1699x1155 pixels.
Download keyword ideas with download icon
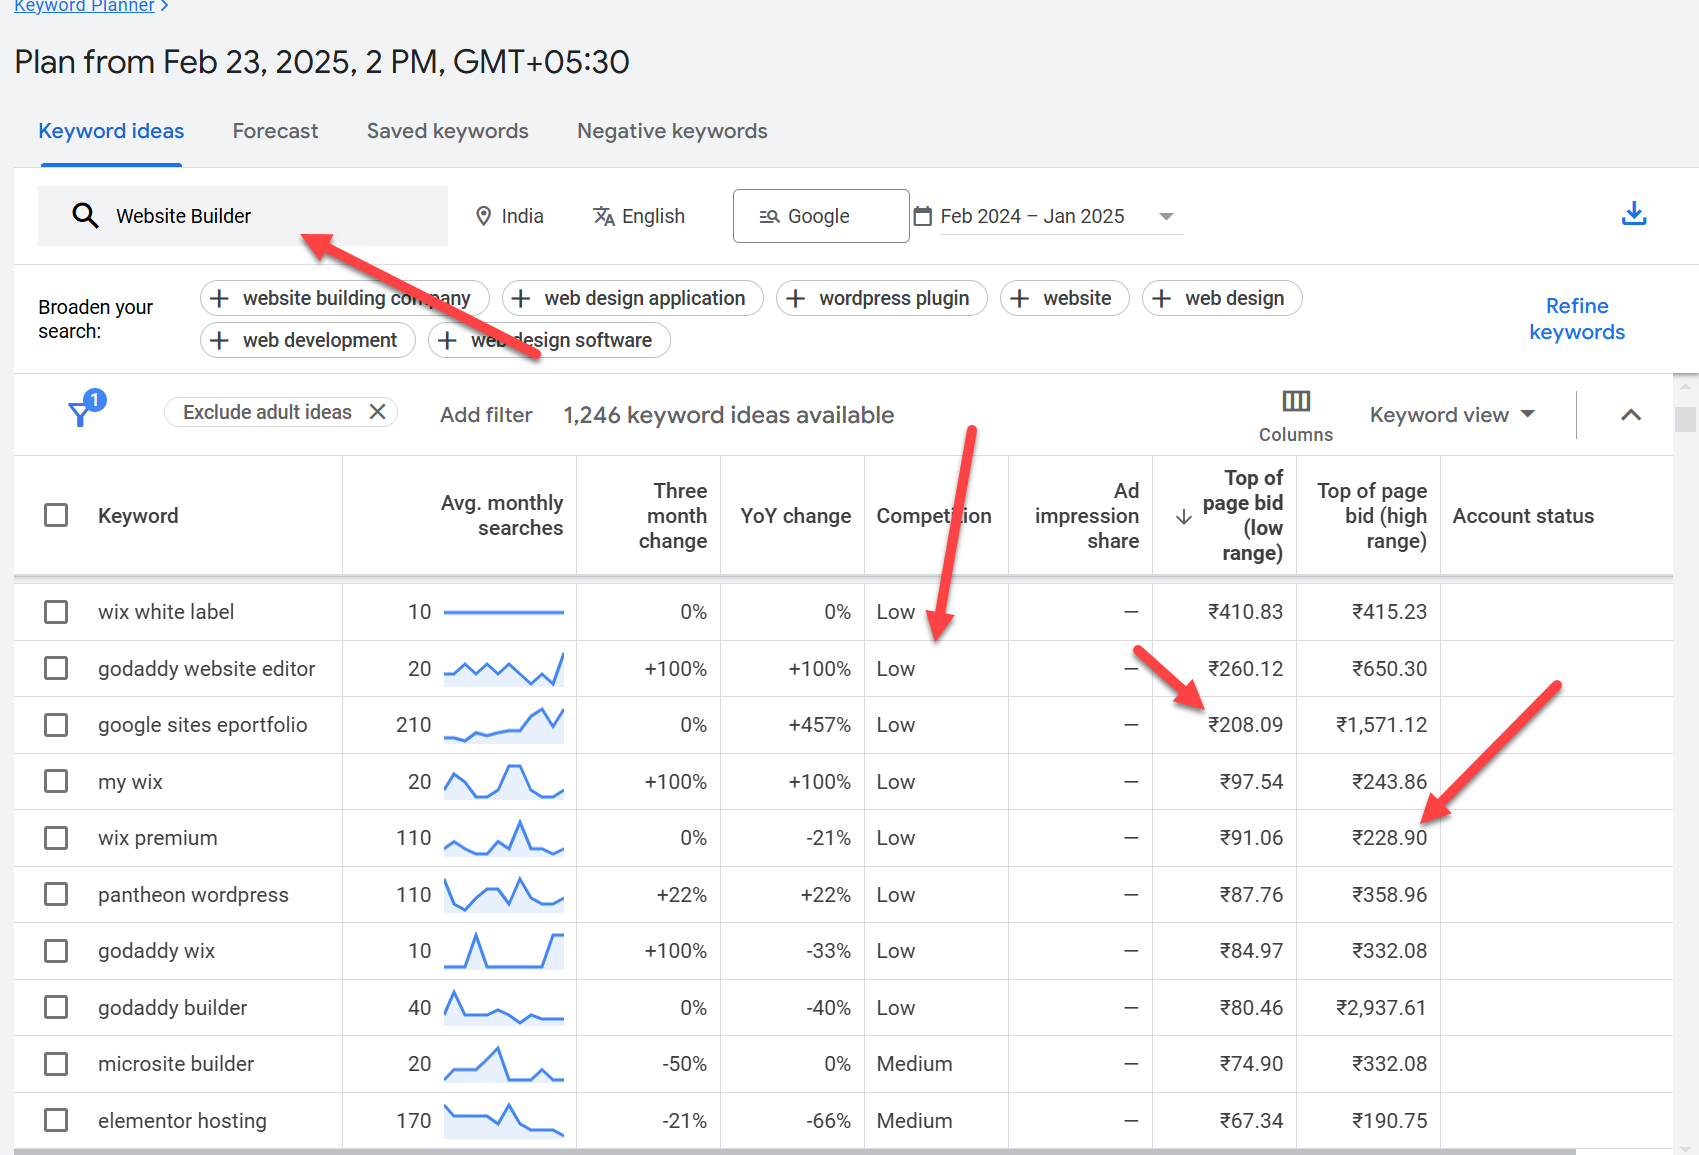(1634, 213)
